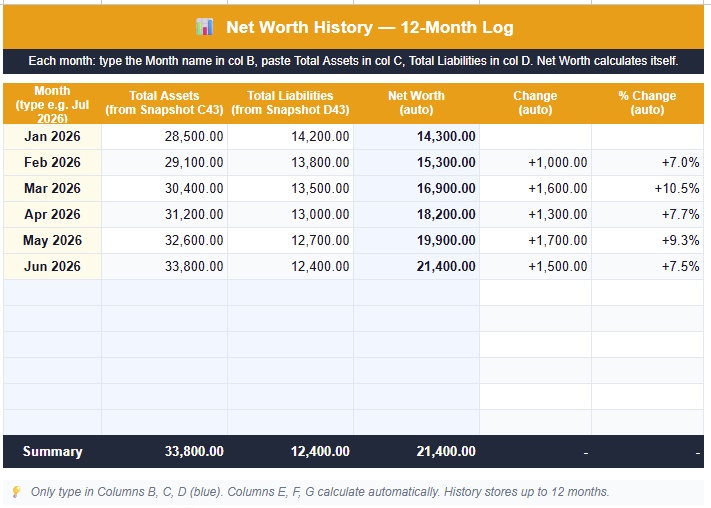The image size is (711, 508).
Task: Click empty Total Assets cell below '33,800.00' in Jun row
Action: point(164,293)
